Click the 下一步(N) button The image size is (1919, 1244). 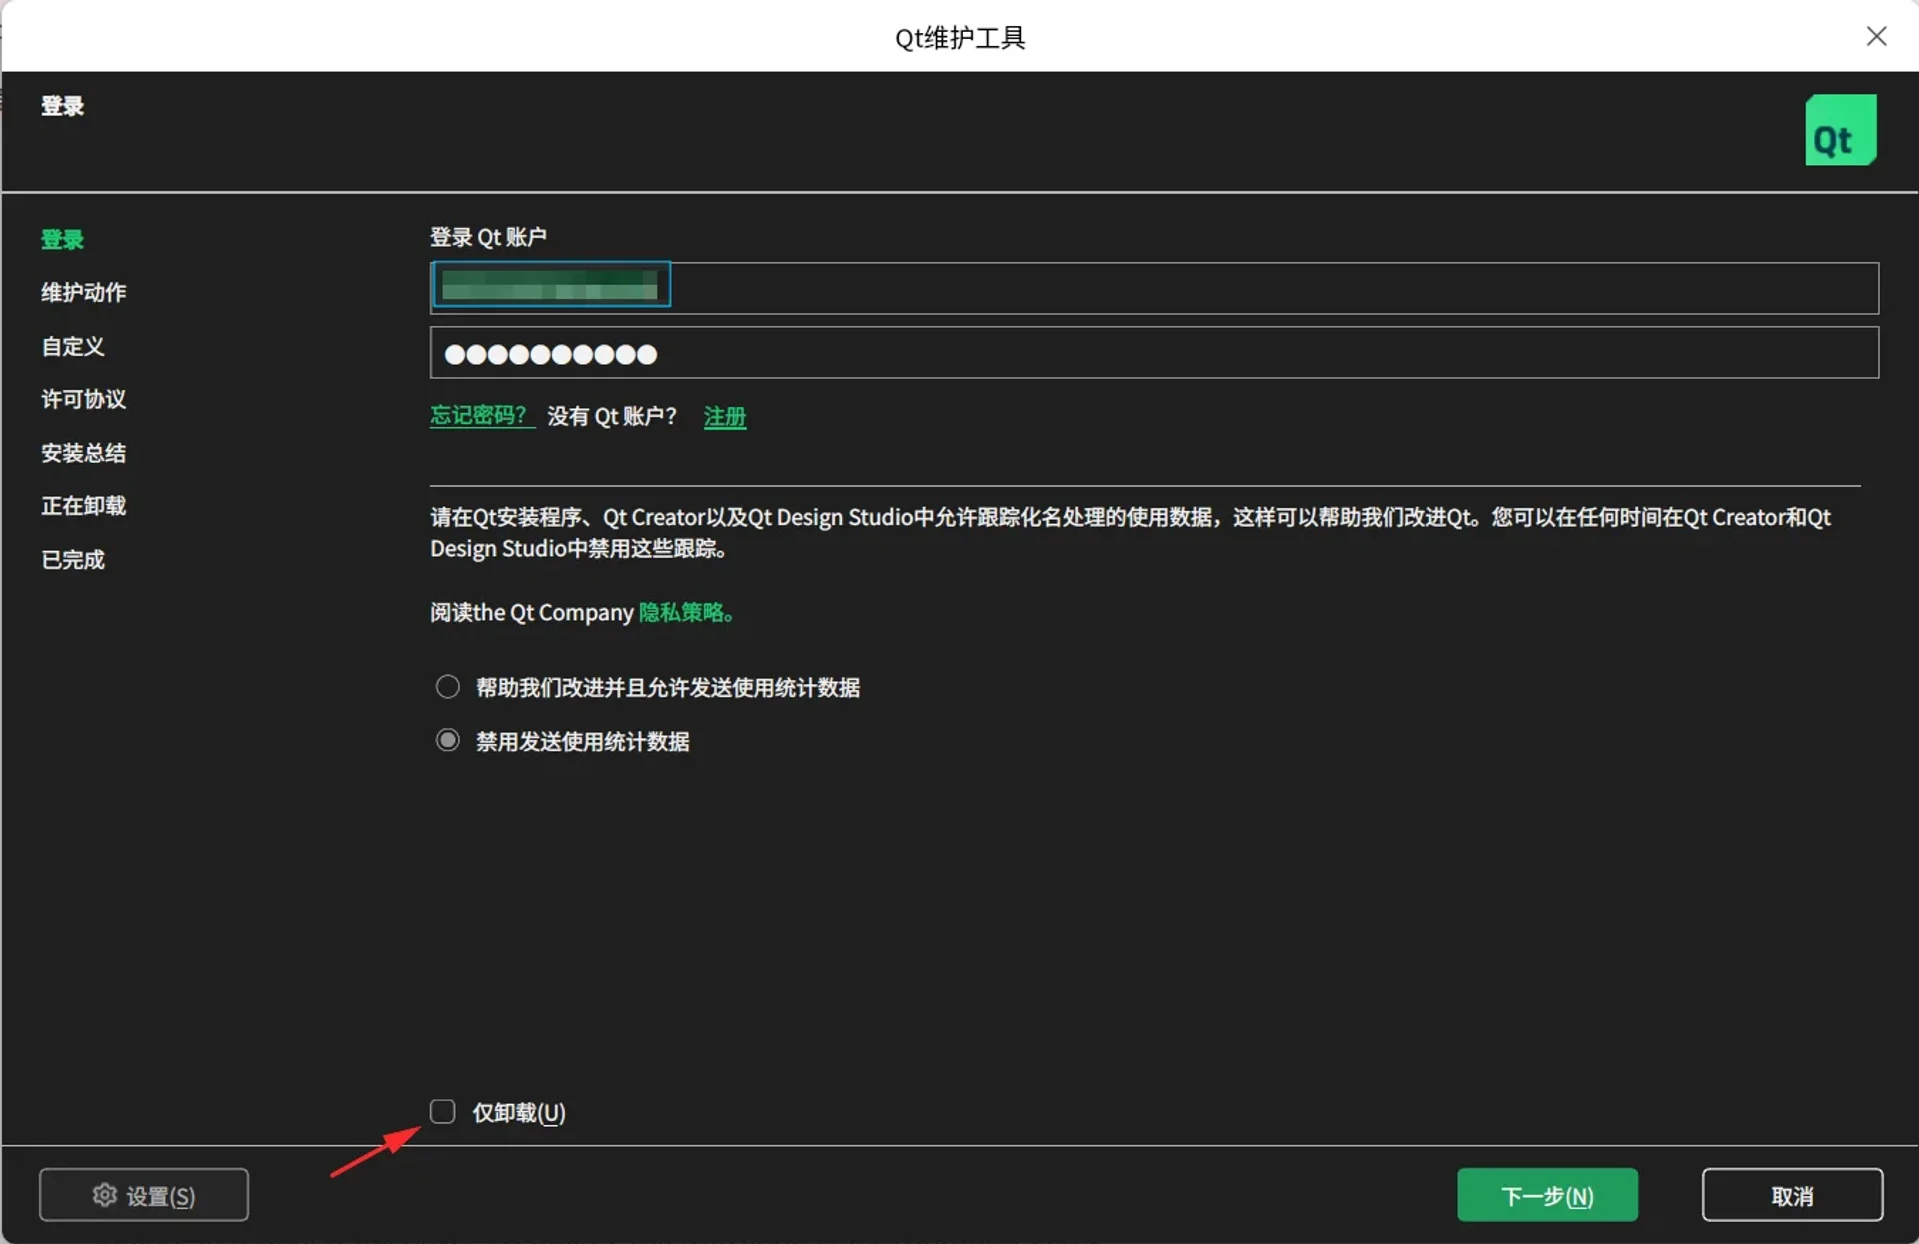coord(1545,1194)
